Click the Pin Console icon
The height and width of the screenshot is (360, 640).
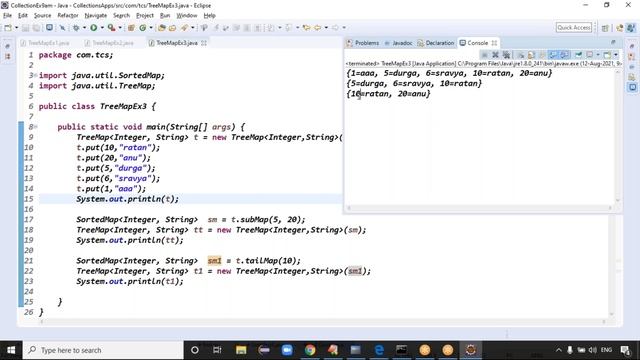click(578, 55)
